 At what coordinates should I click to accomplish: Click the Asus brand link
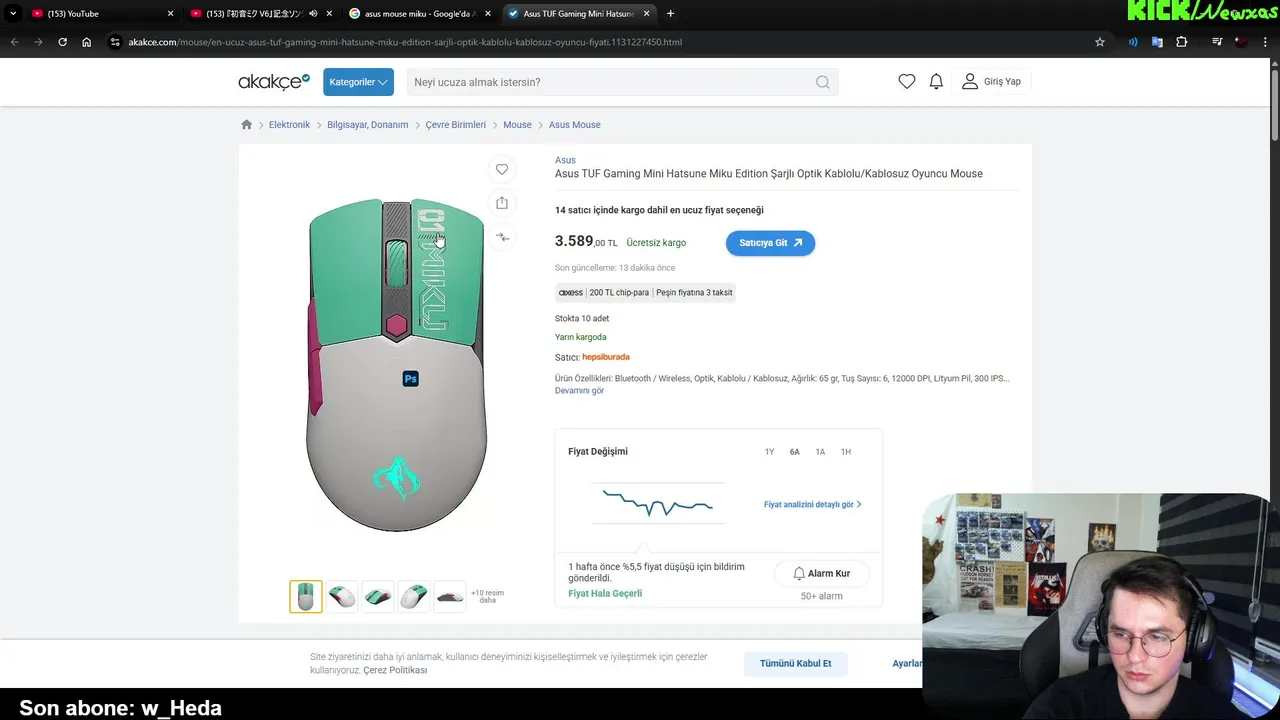click(x=565, y=160)
